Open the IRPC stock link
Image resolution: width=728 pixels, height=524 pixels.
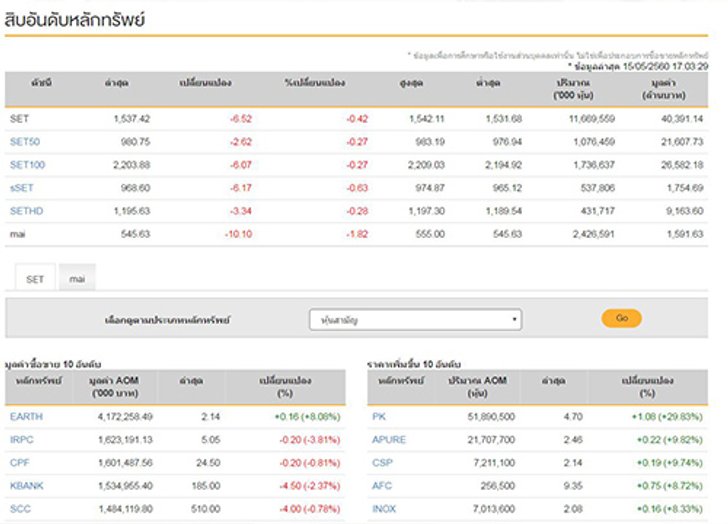click(22, 440)
